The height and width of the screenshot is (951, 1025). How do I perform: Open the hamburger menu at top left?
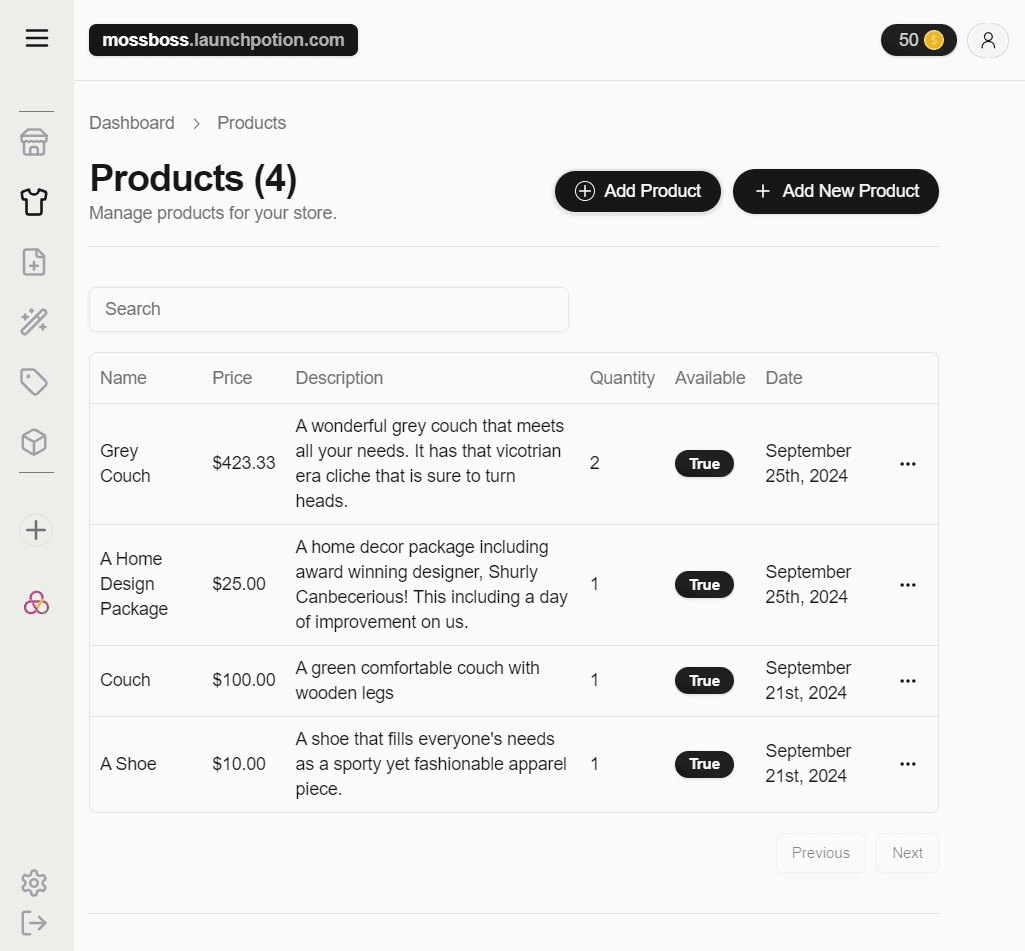tap(37, 38)
